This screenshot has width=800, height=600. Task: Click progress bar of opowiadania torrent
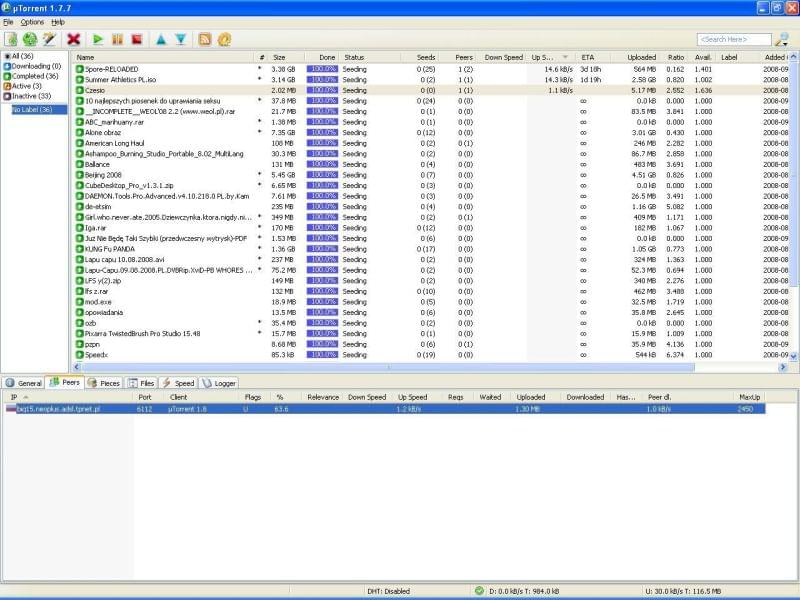pos(322,312)
